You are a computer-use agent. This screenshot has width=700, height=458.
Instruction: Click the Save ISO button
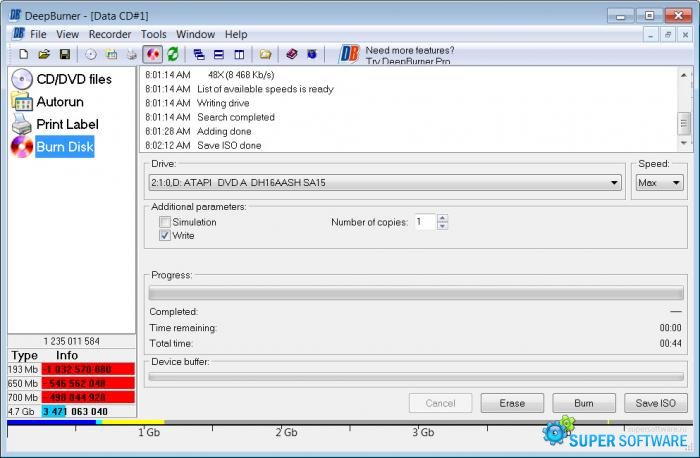pyautogui.click(x=656, y=403)
